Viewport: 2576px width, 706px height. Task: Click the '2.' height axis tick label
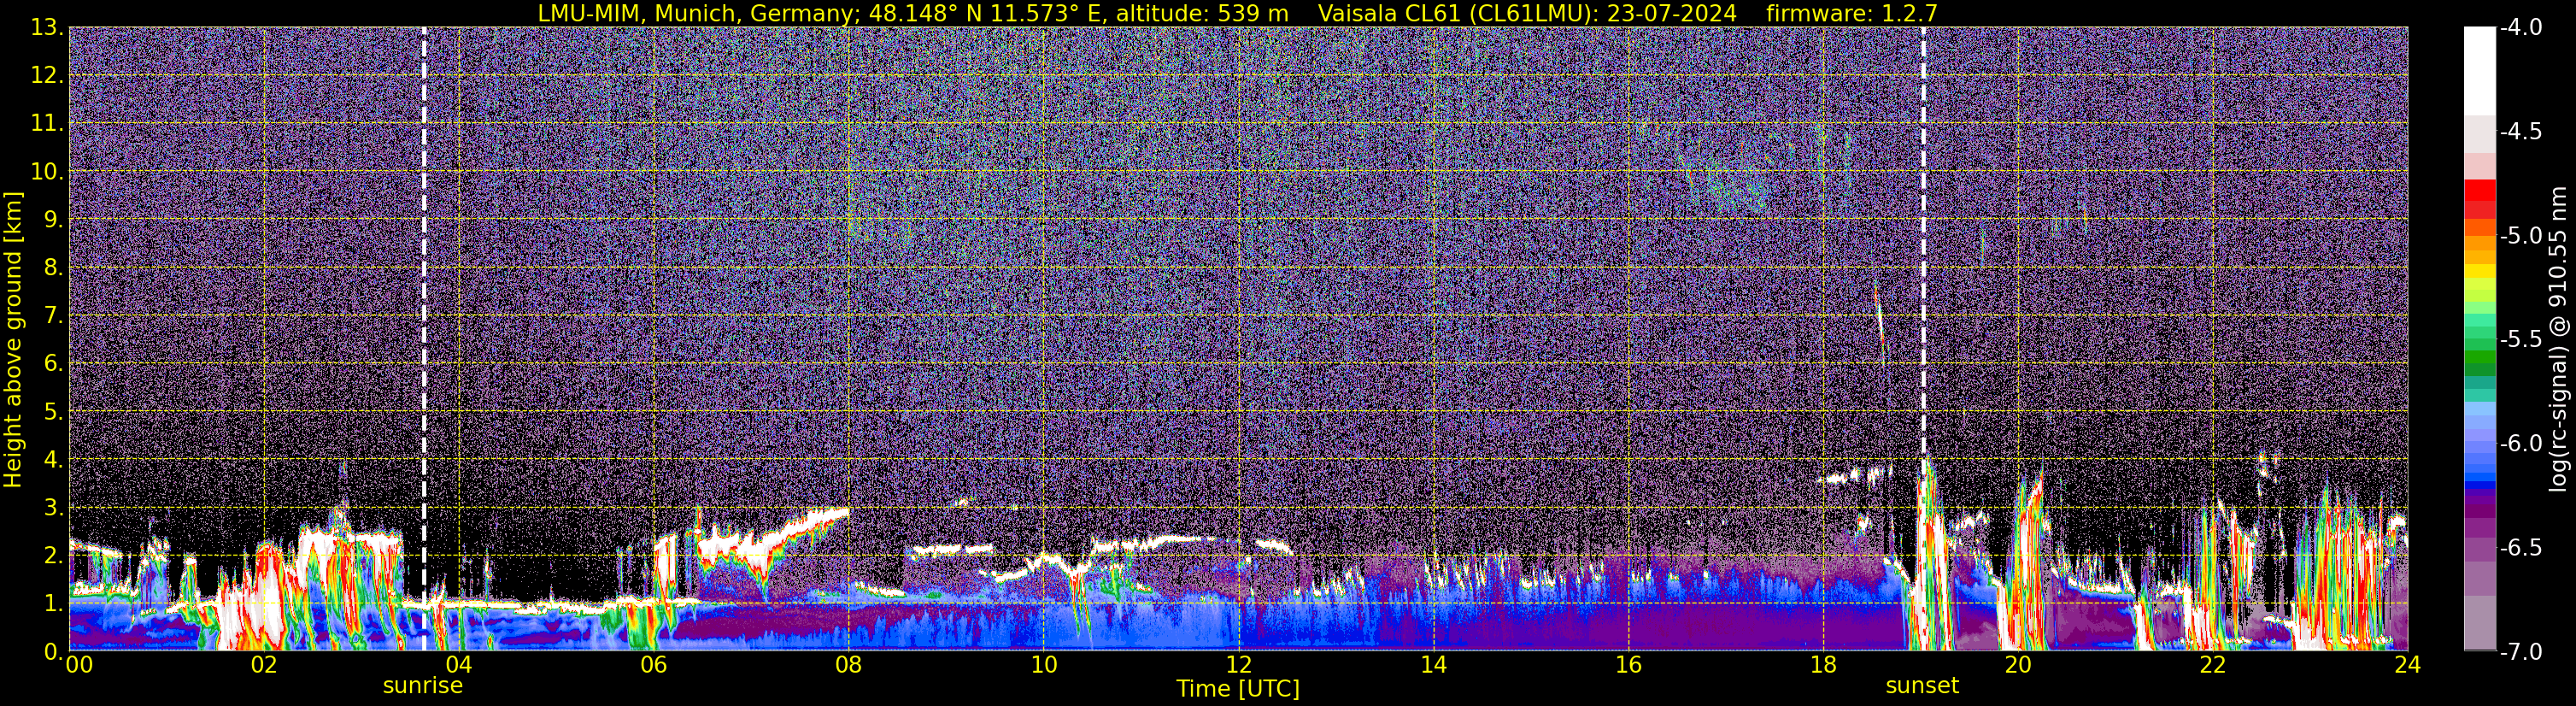(x=54, y=555)
